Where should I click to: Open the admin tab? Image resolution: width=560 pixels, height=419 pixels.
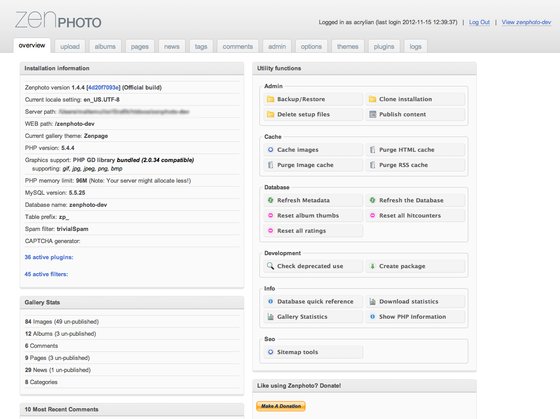(x=277, y=46)
